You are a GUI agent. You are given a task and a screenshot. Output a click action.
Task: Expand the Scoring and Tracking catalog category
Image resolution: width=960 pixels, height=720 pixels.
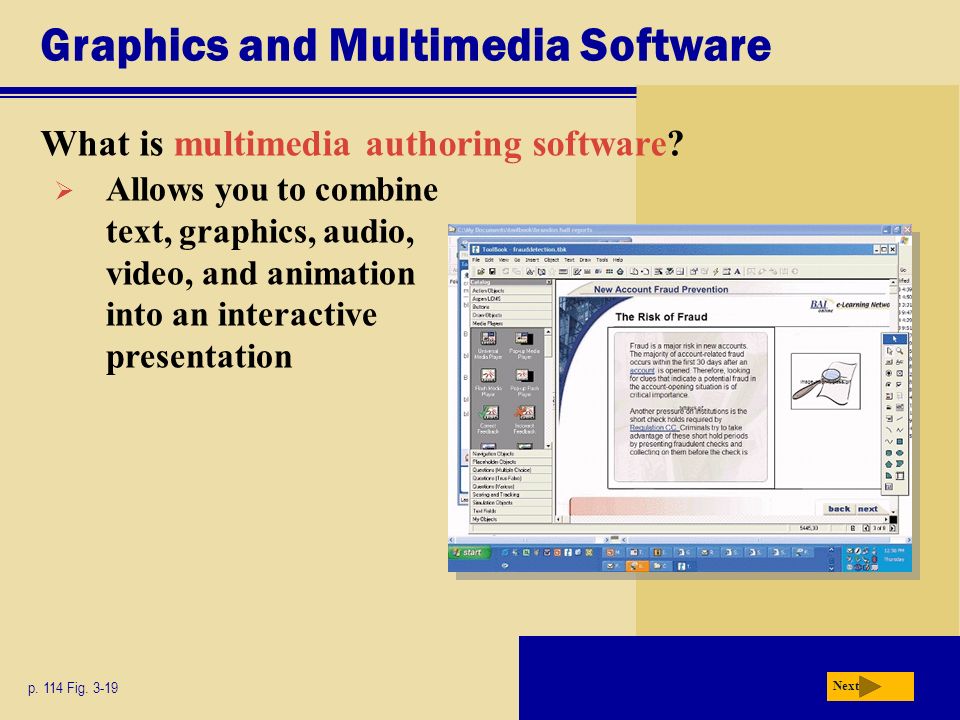pos(511,494)
